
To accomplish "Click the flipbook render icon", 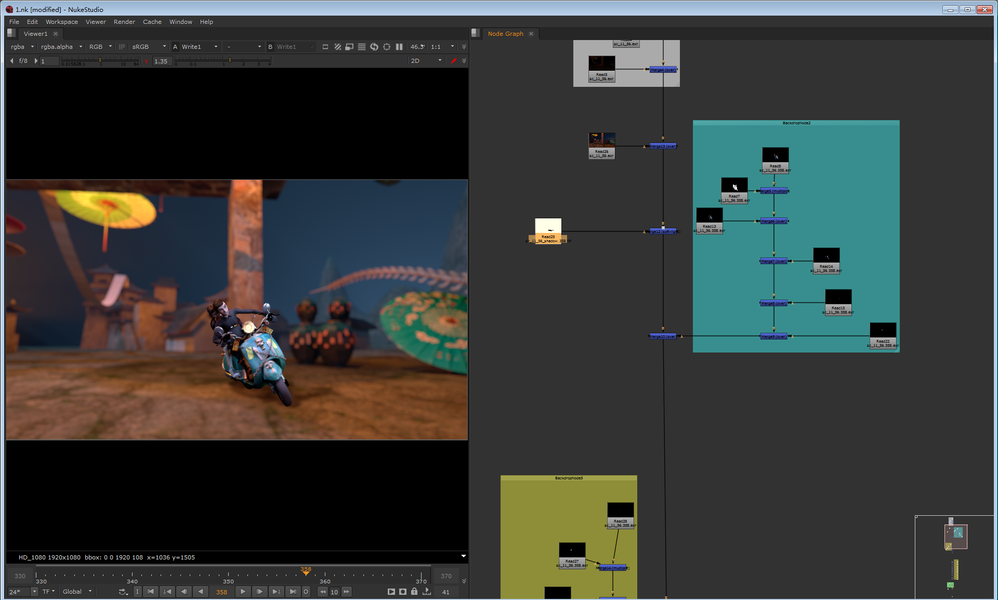I will pyautogui.click(x=391, y=592).
